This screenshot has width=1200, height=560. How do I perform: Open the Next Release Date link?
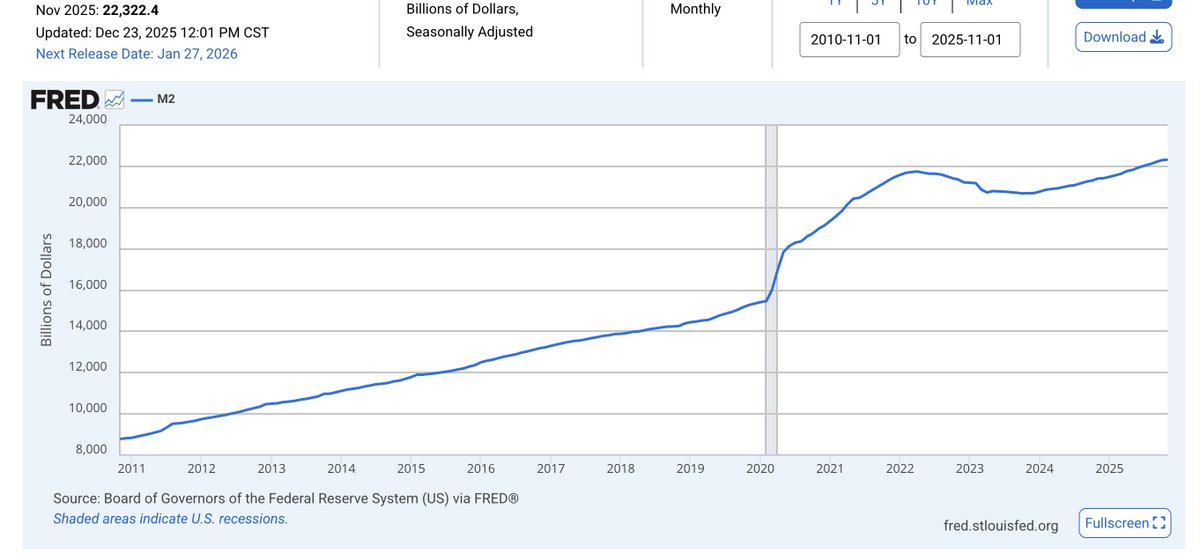(137, 54)
